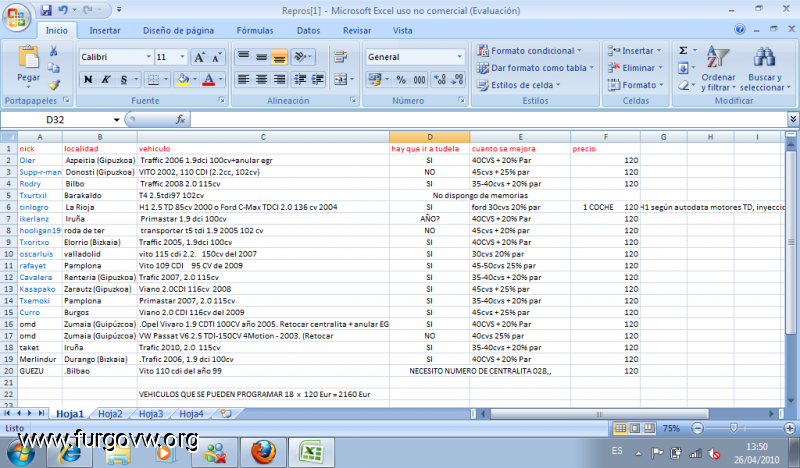Open the Fórmulas tab
The height and width of the screenshot is (468, 800).
coord(255,31)
